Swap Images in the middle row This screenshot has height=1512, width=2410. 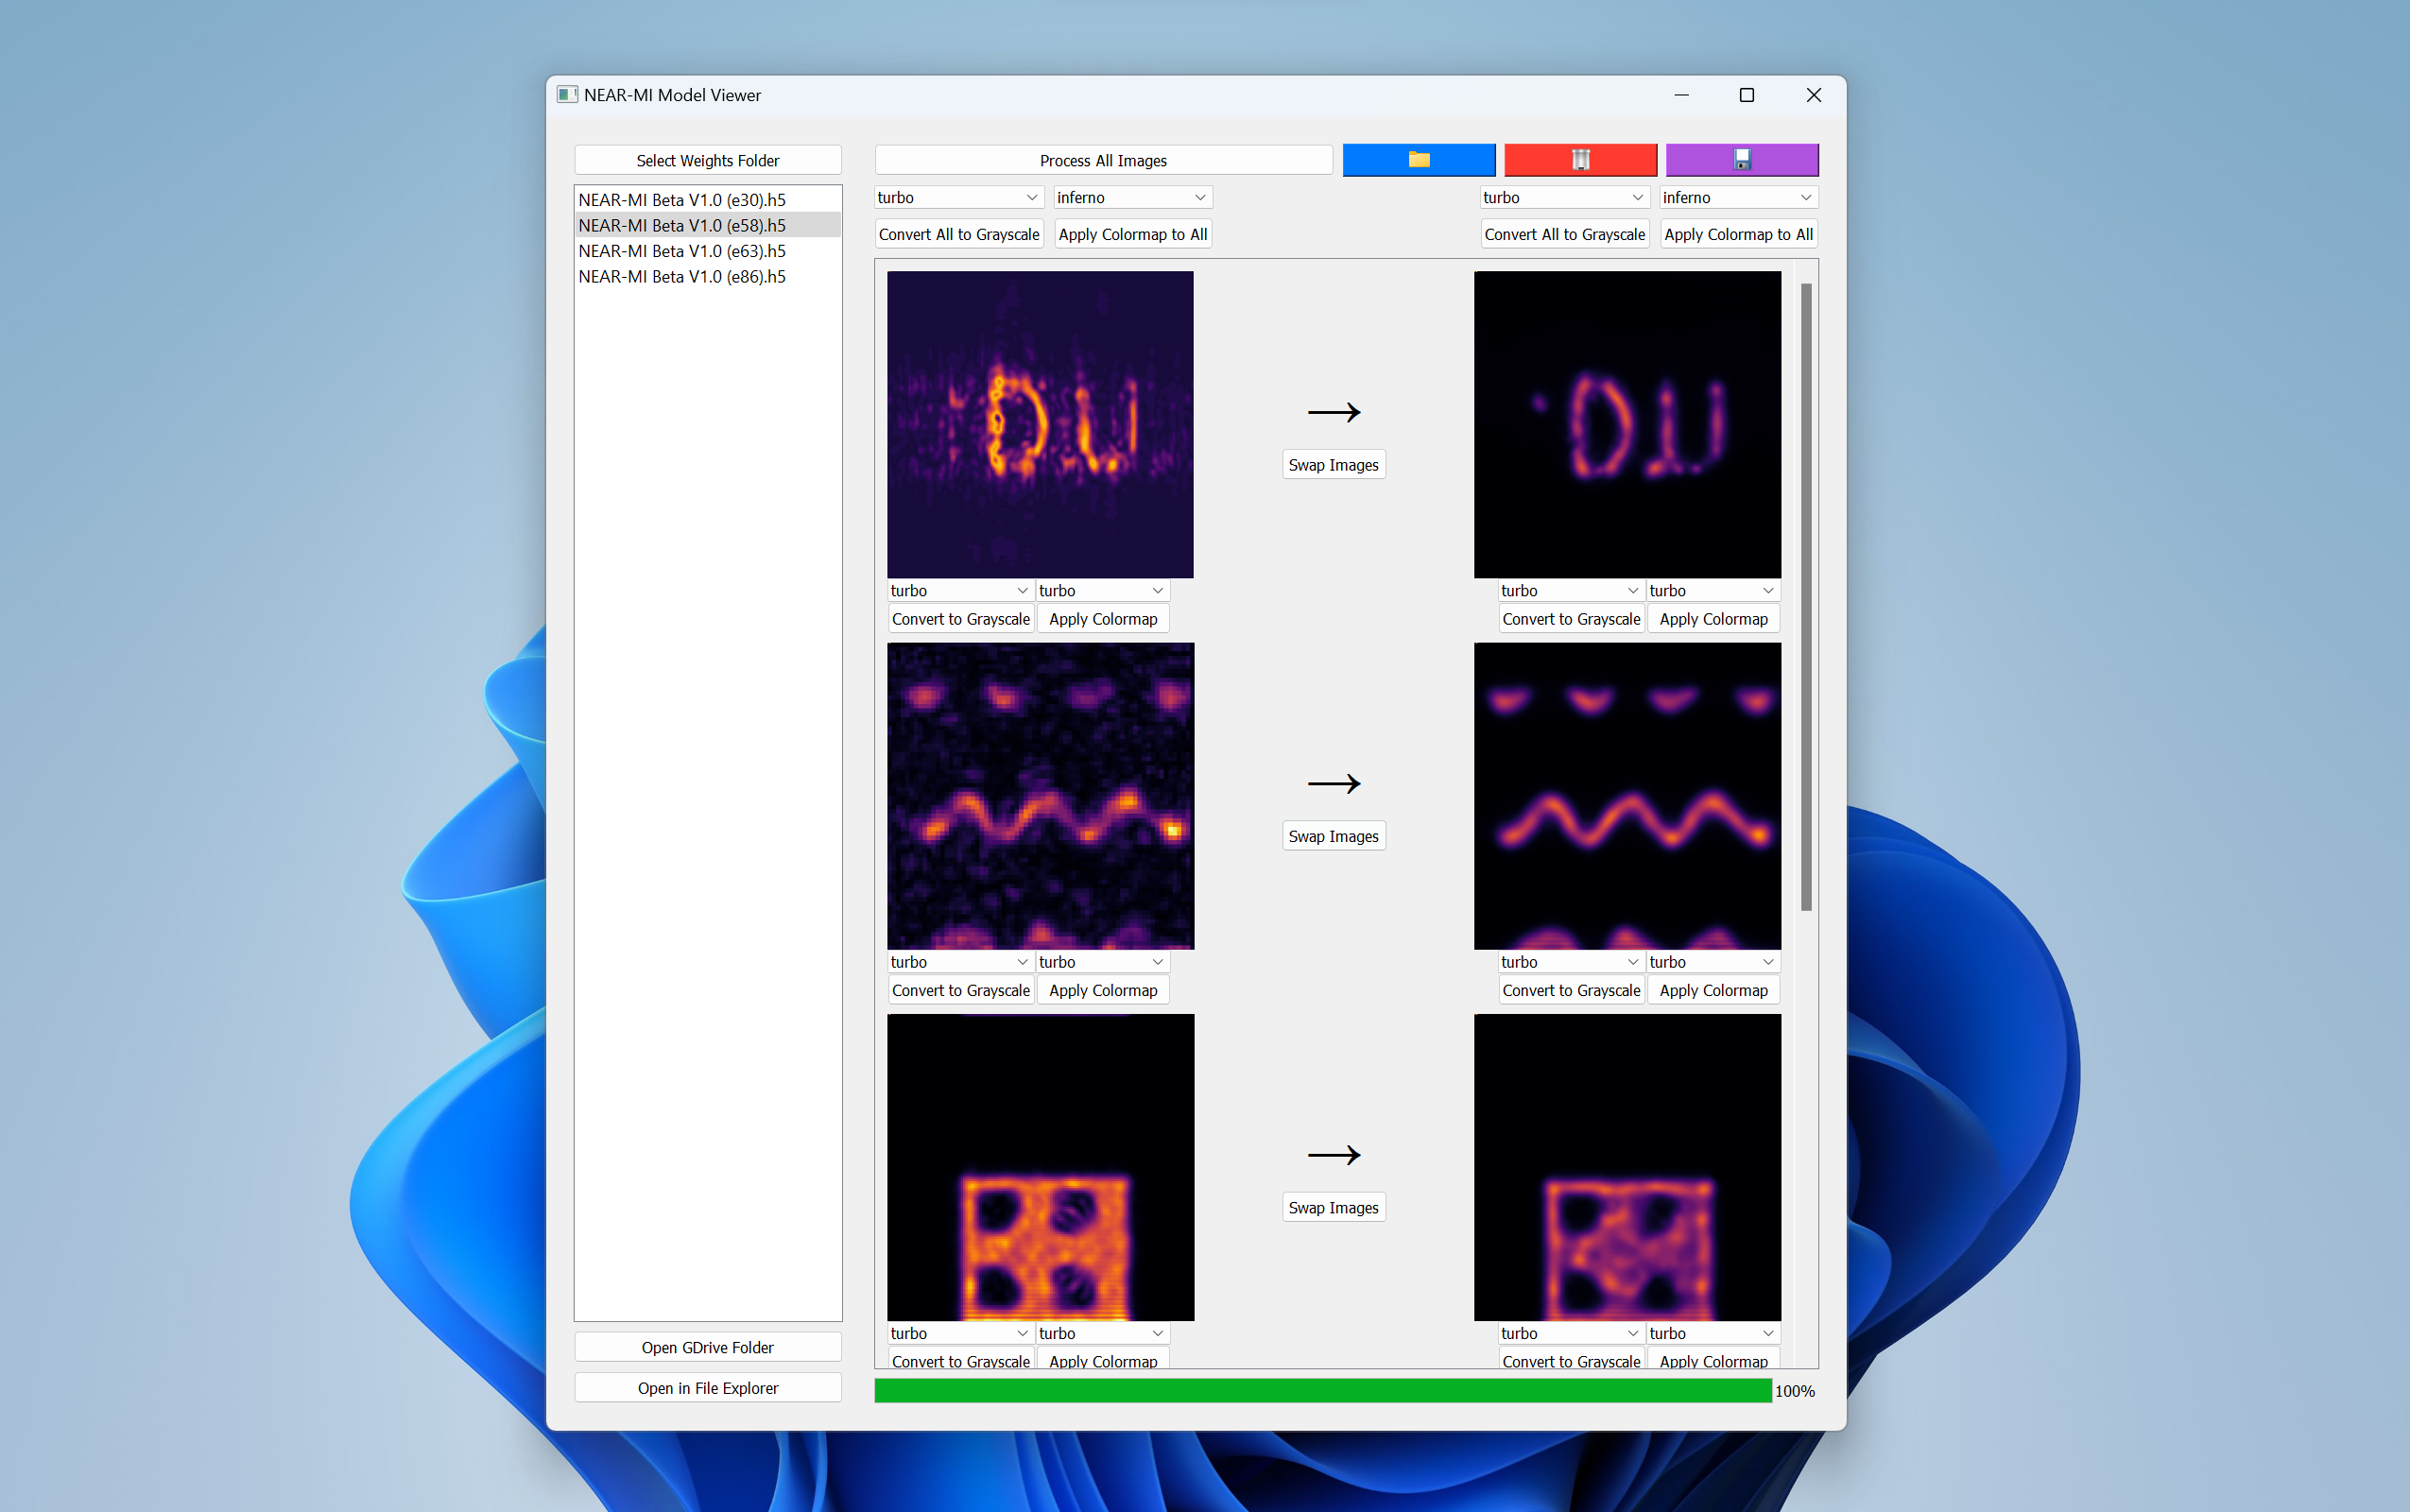pyautogui.click(x=1333, y=835)
